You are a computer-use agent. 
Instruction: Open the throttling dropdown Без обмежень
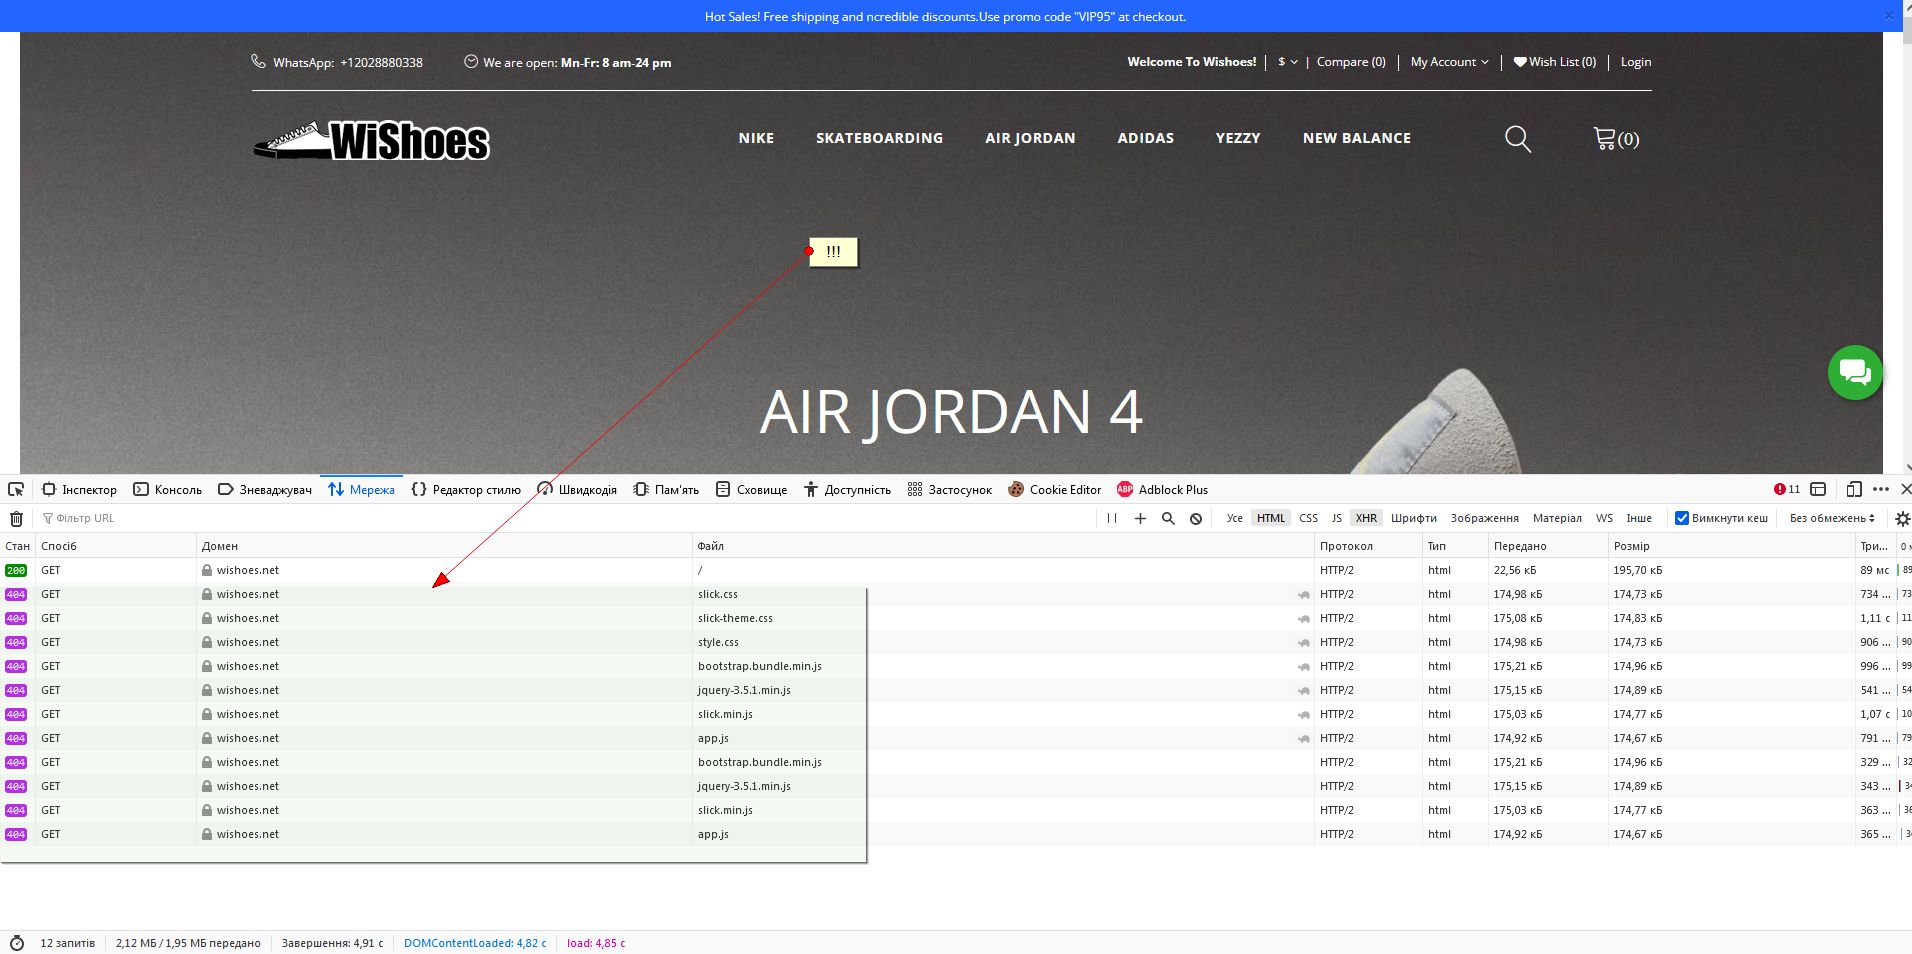tap(1832, 518)
